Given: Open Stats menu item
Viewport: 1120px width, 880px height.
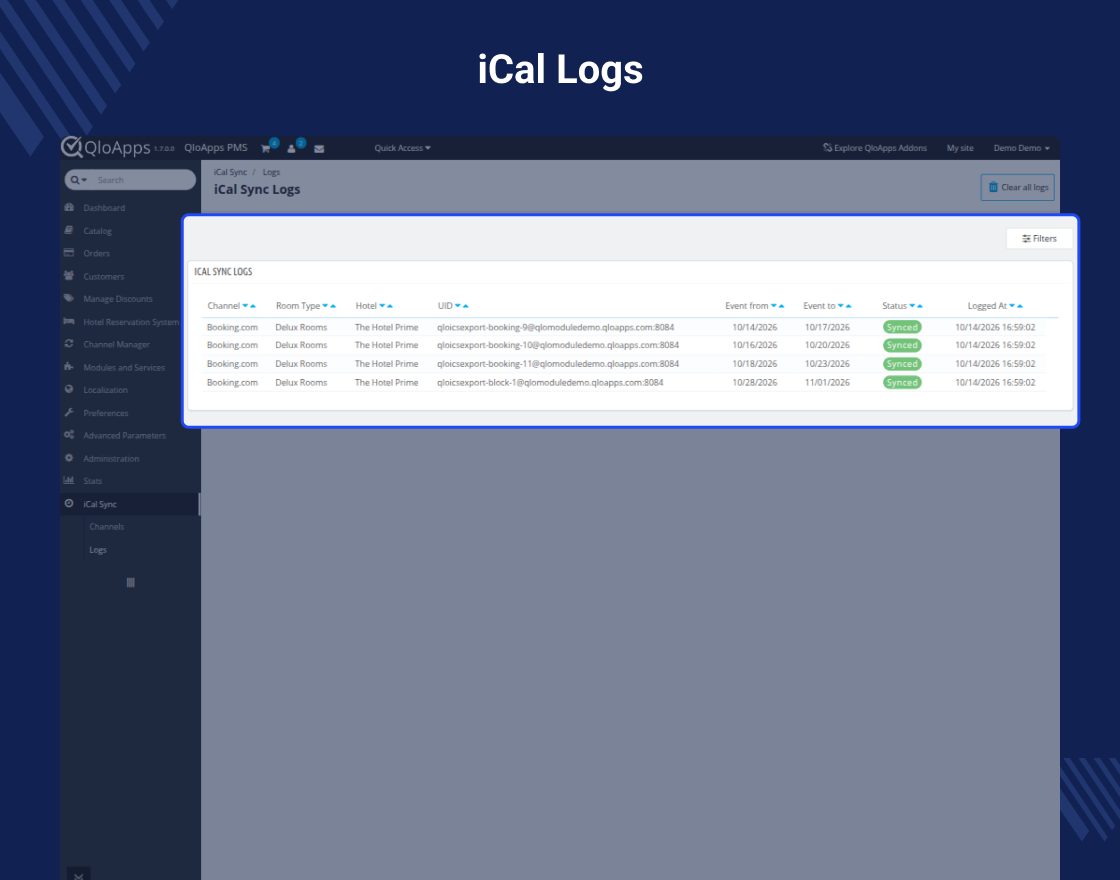Looking at the screenshot, I should point(92,481).
